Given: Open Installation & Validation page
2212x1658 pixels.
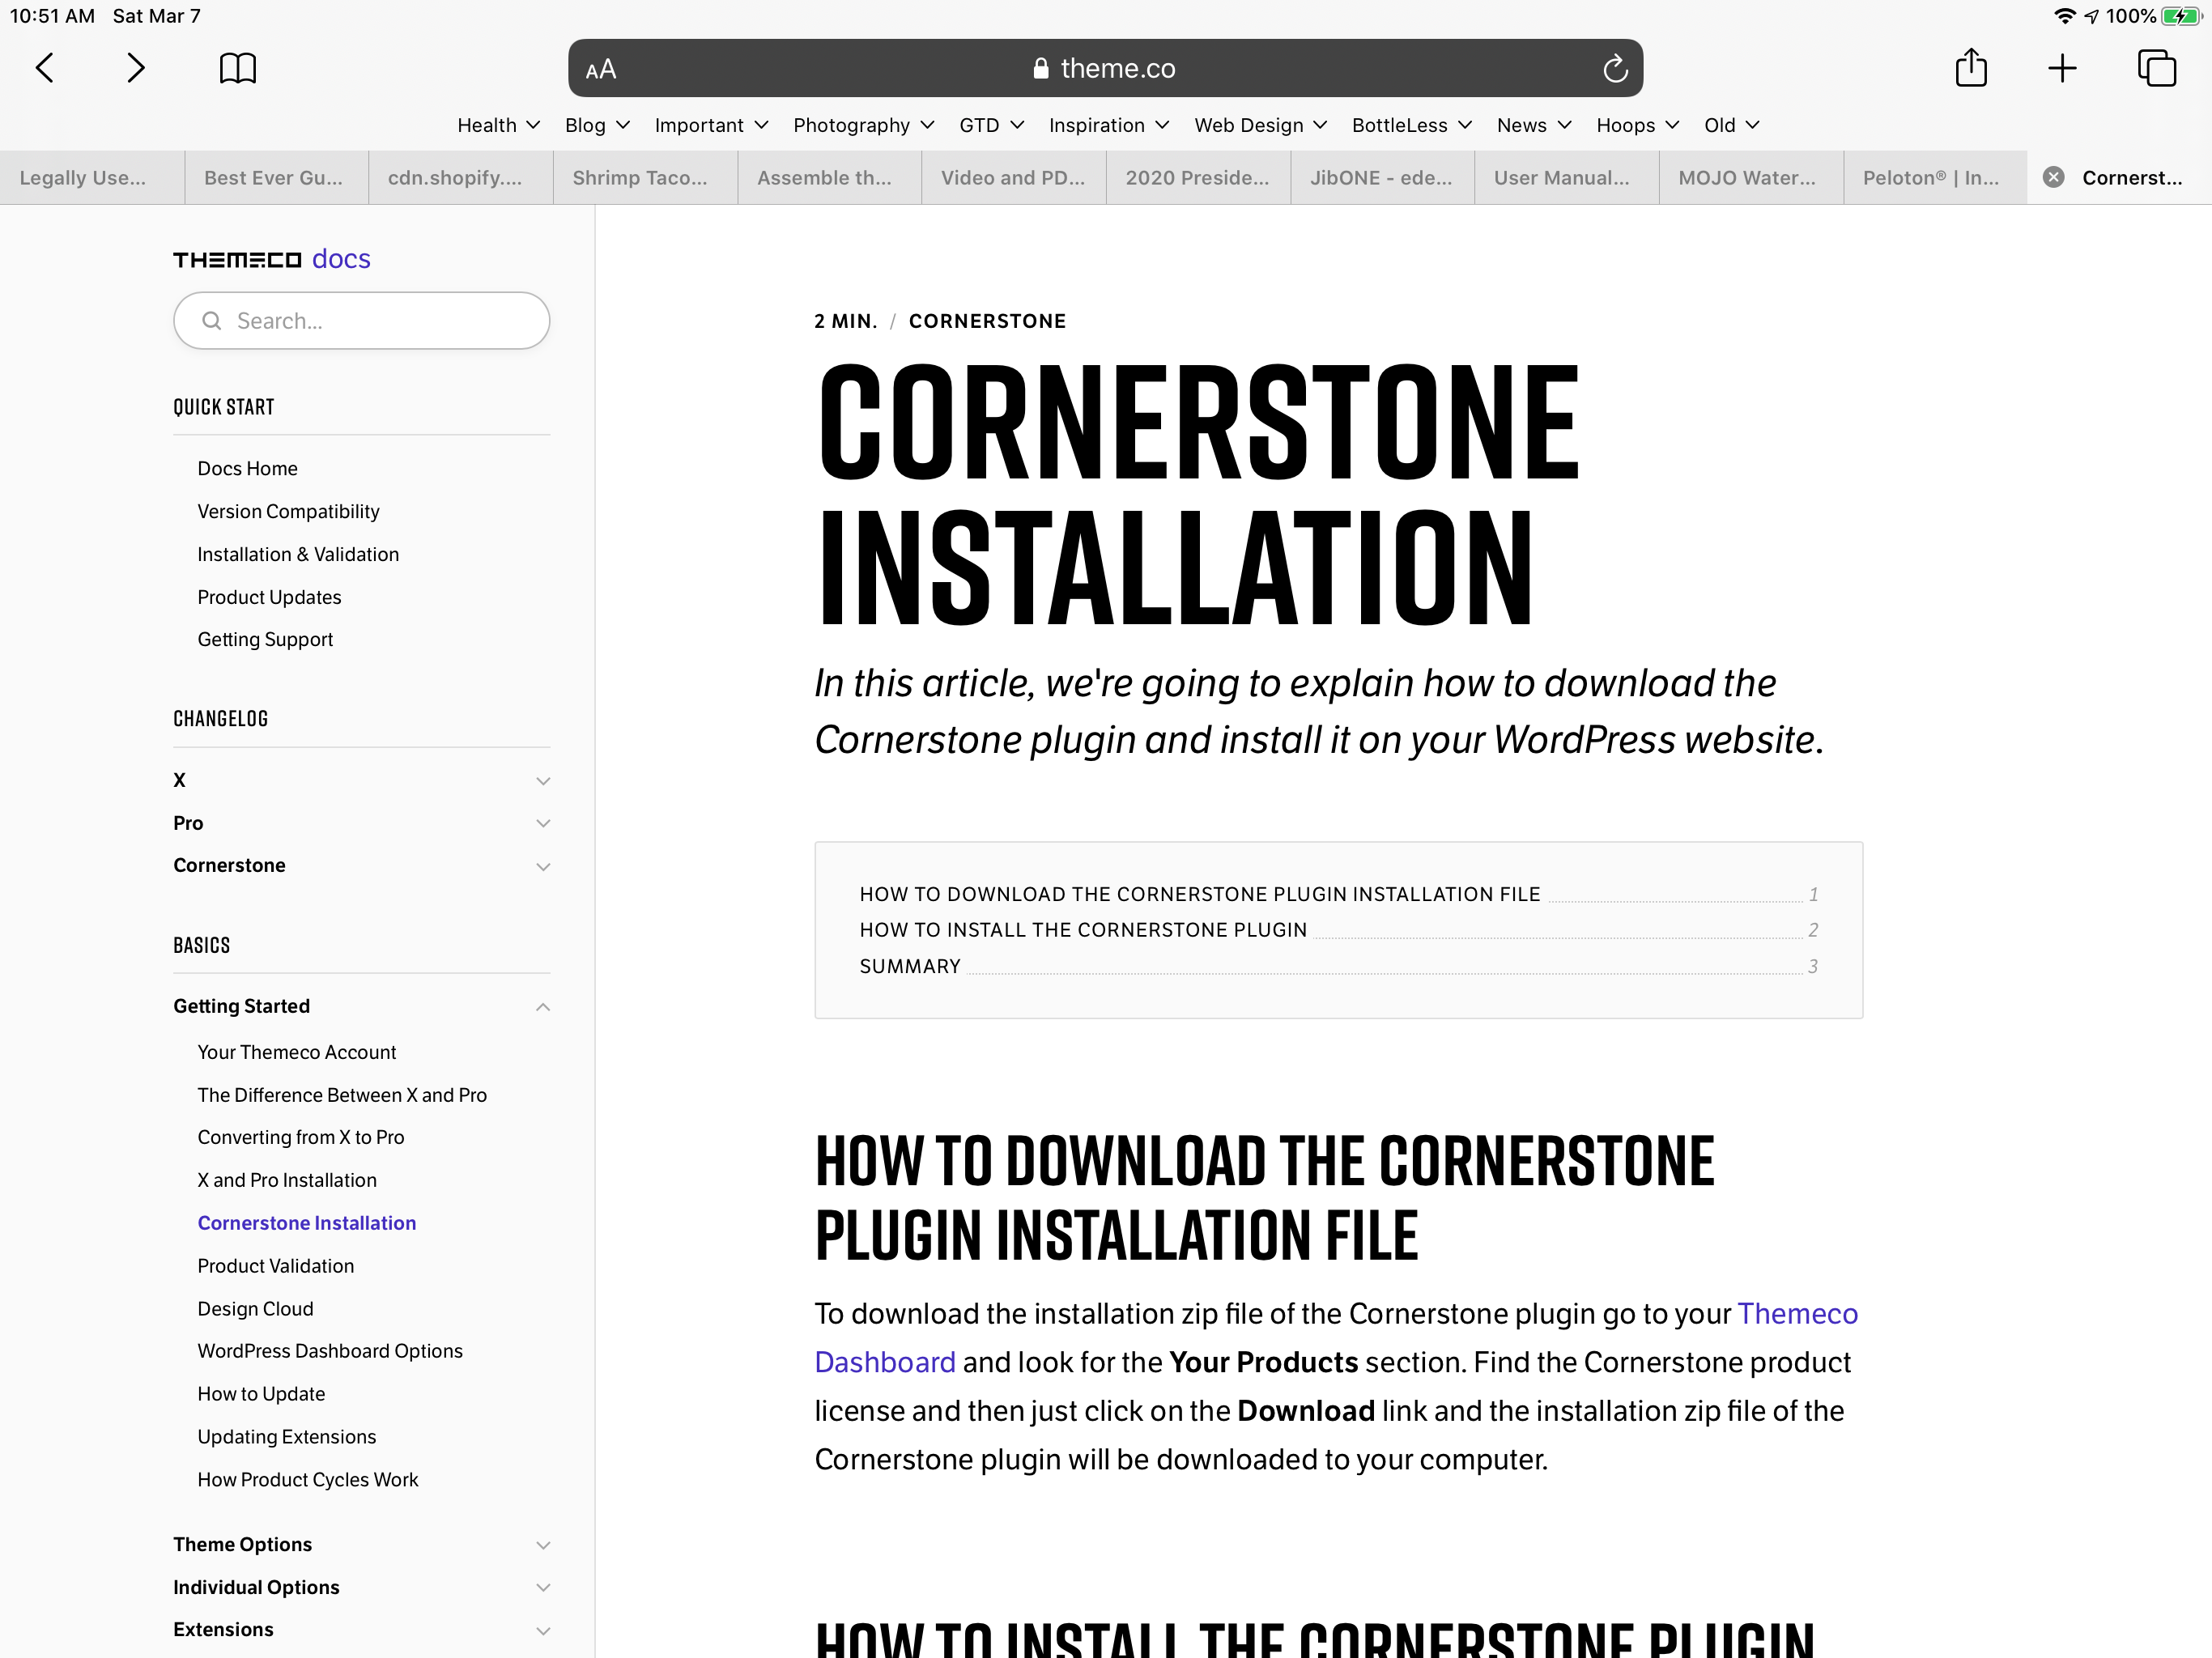Looking at the screenshot, I should click(x=298, y=554).
